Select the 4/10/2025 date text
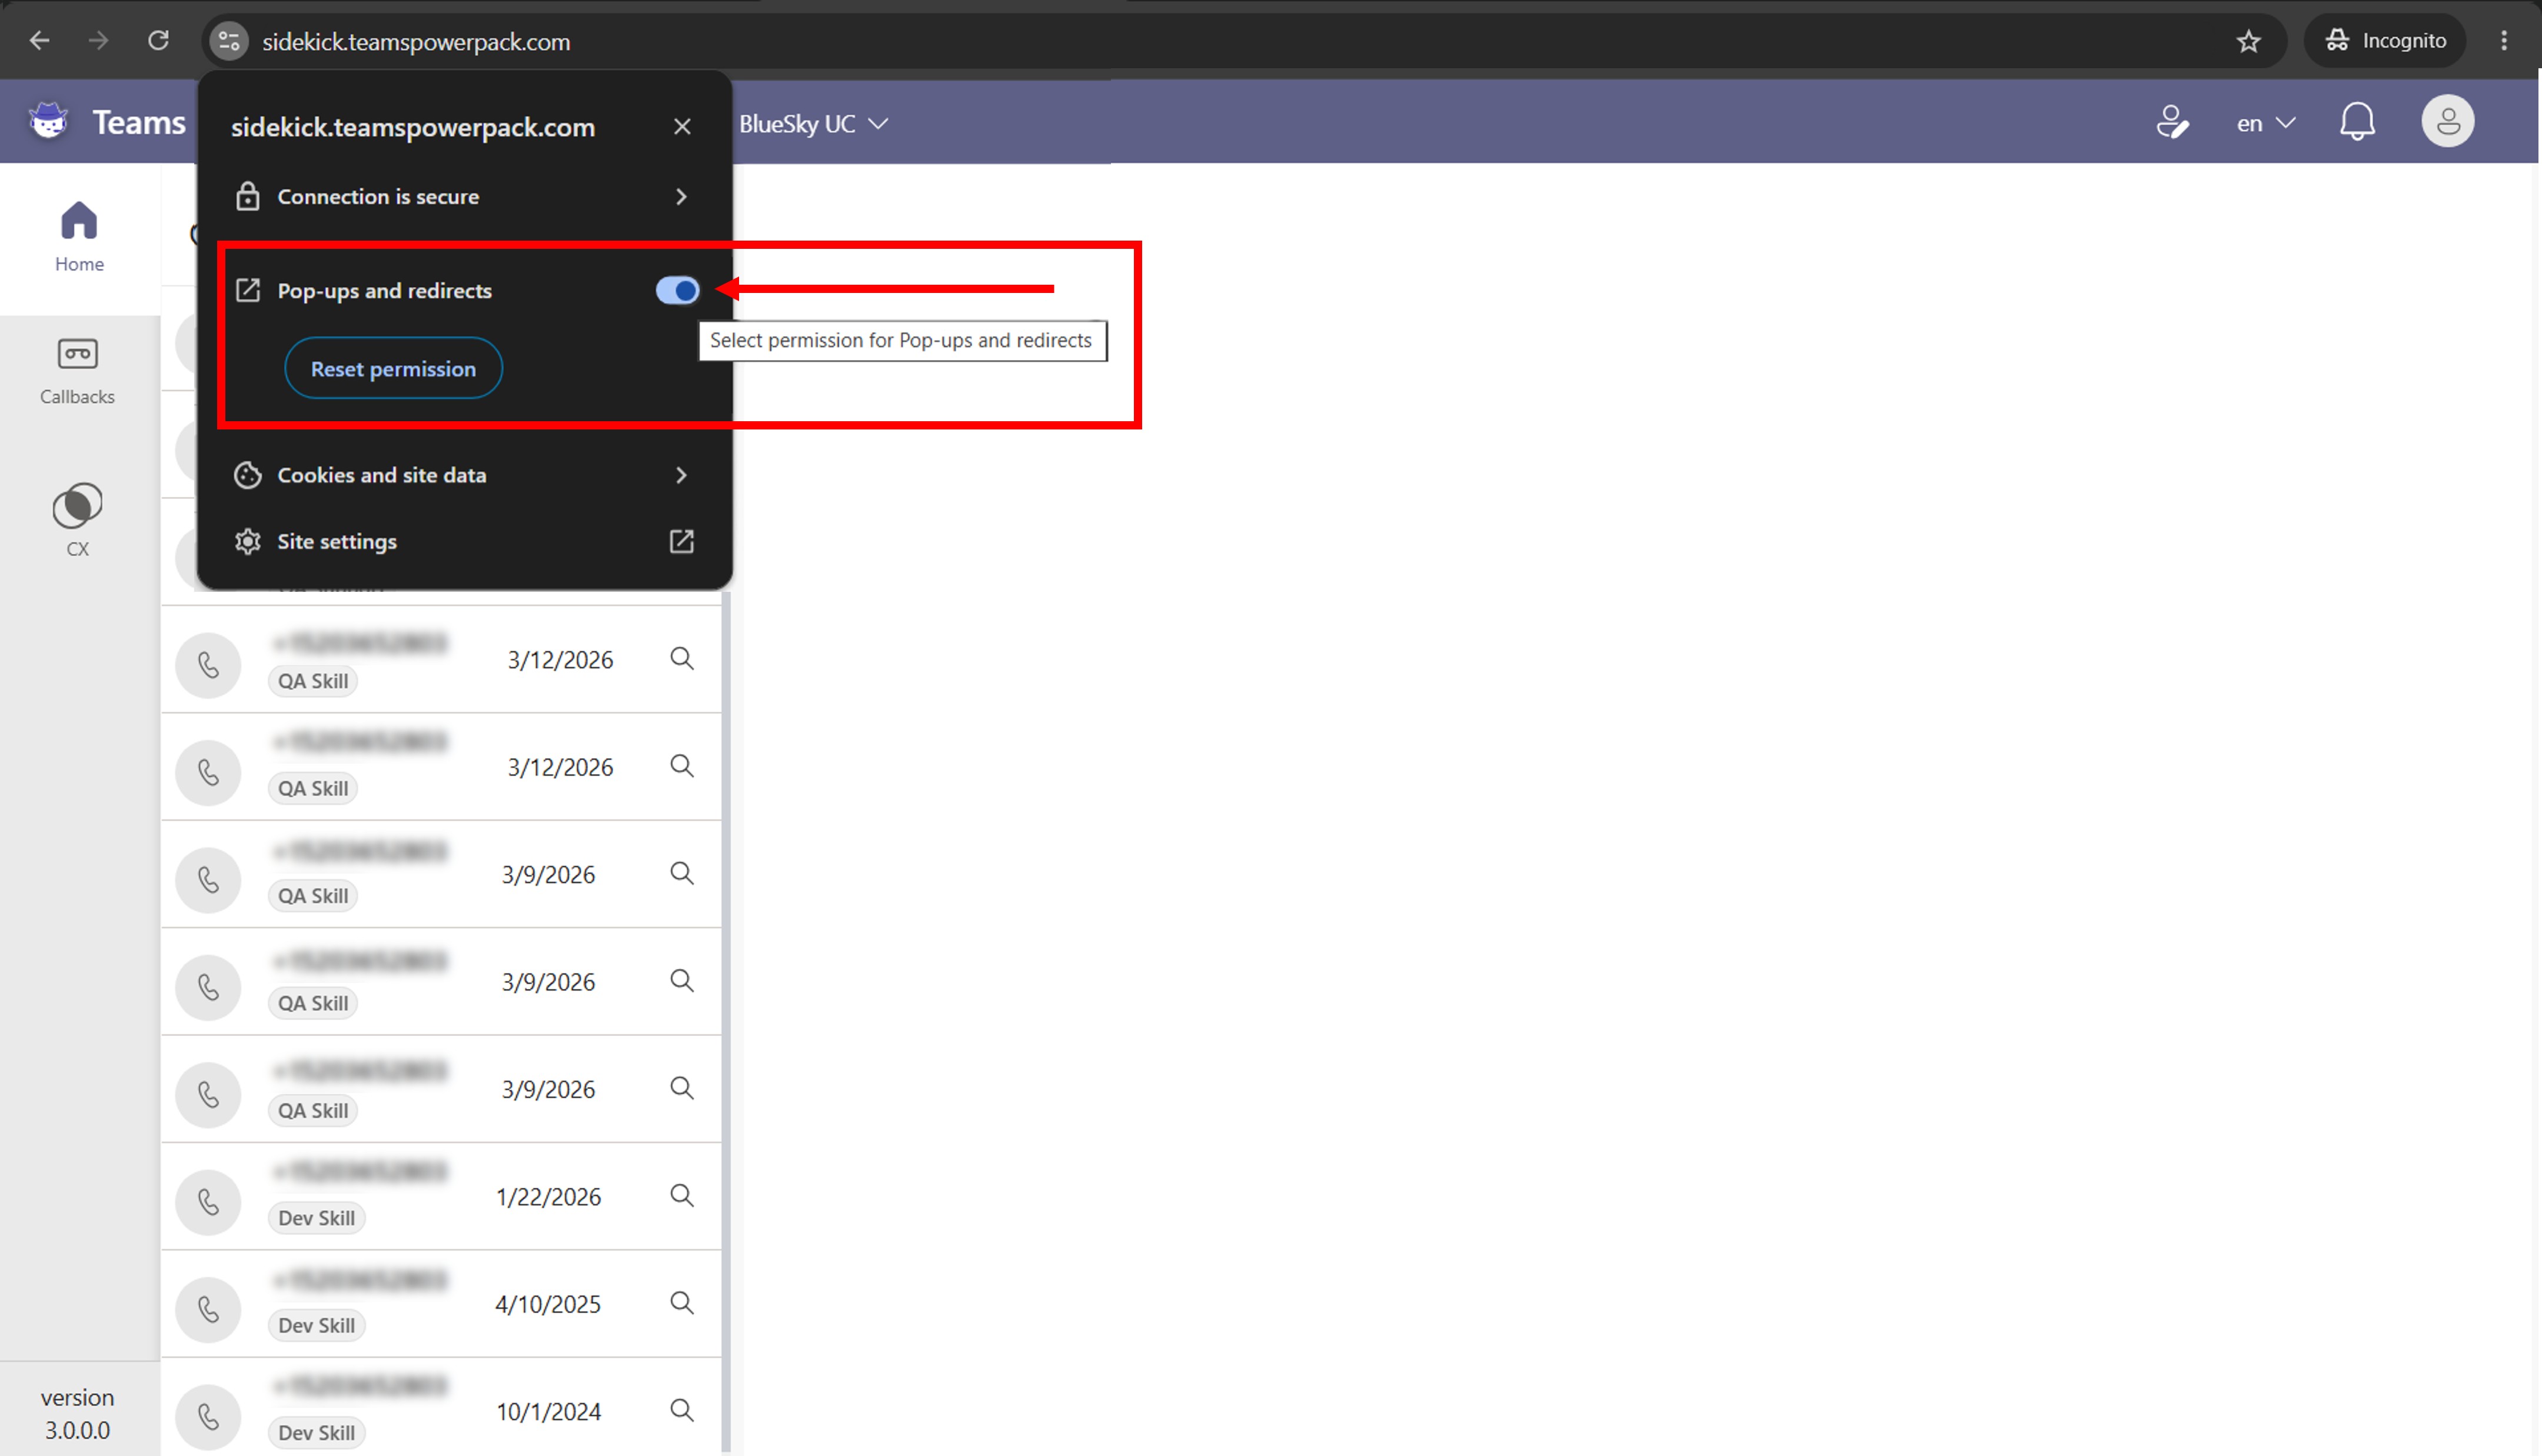The width and height of the screenshot is (2542, 1456). pyautogui.click(x=548, y=1305)
